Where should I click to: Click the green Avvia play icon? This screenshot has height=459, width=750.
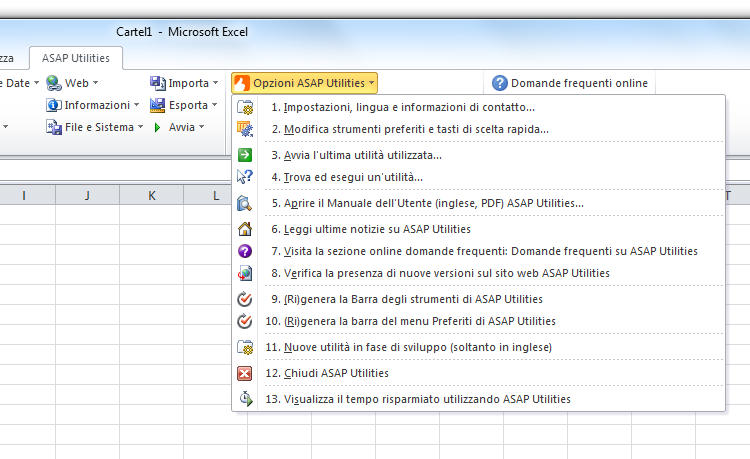[x=157, y=127]
